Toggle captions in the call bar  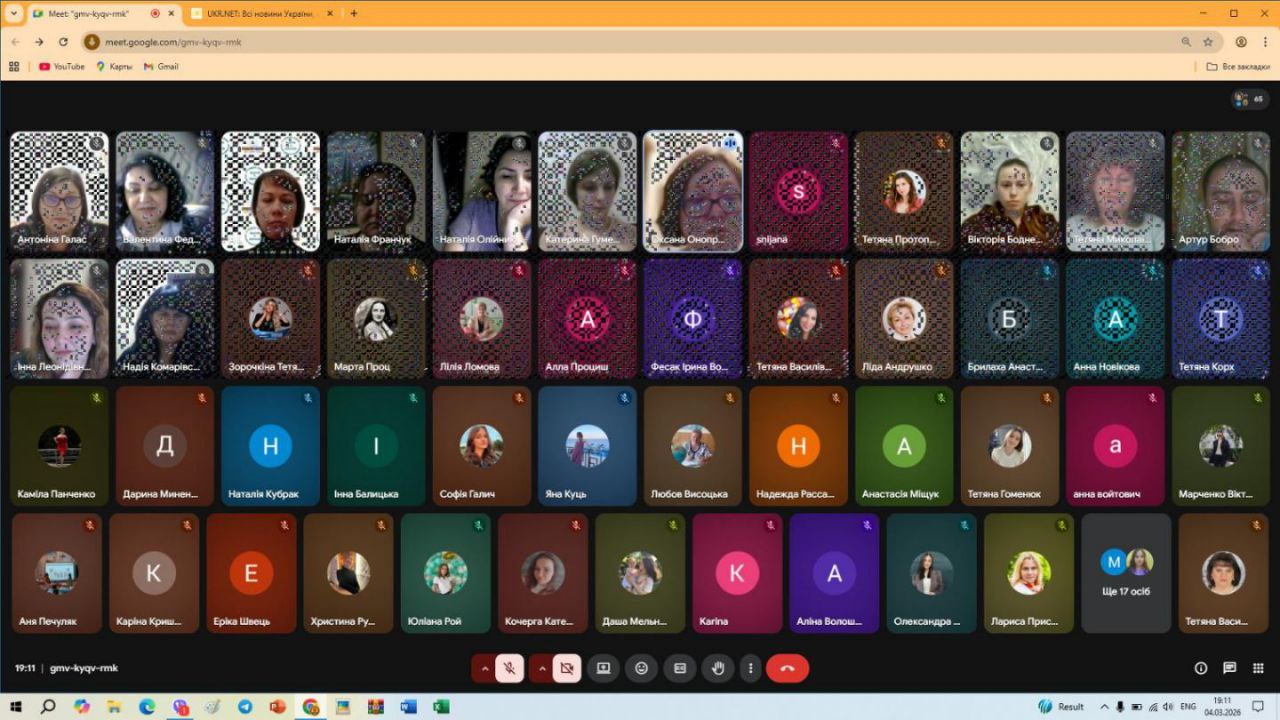coord(680,669)
